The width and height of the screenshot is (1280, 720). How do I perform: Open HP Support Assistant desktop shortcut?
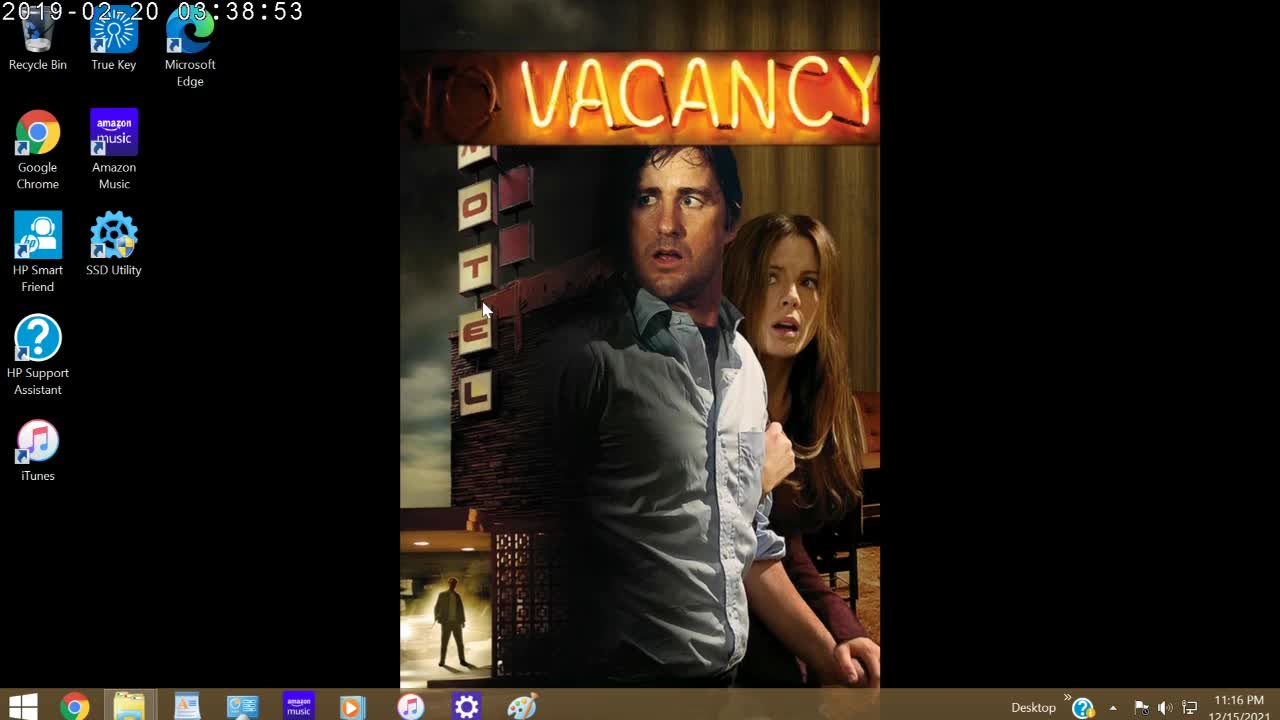click(38, 356)
